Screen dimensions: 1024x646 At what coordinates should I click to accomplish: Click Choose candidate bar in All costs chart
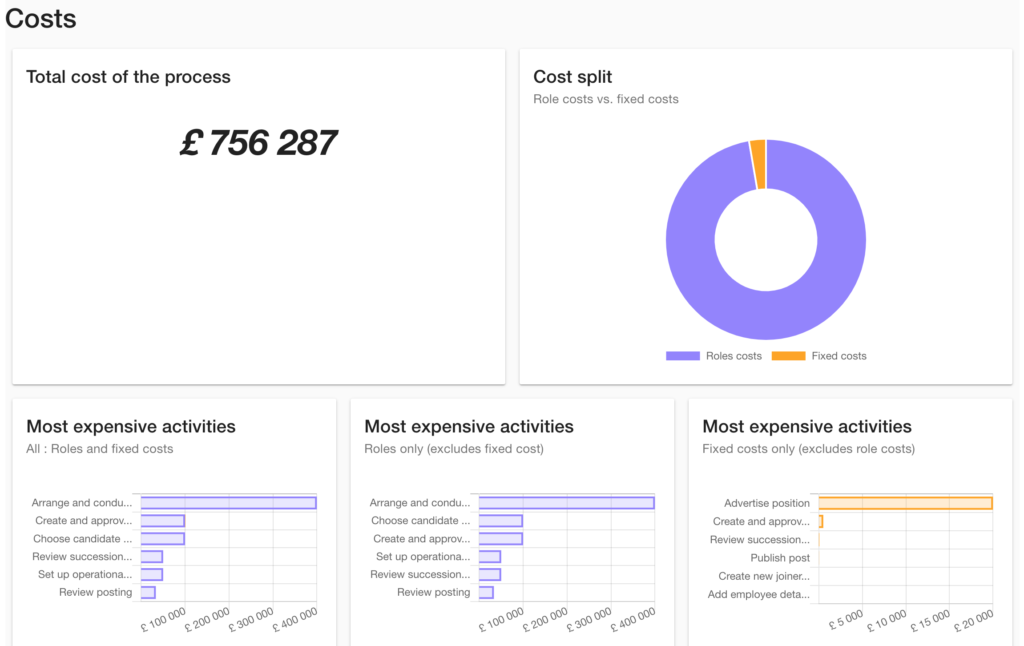[x=163, y=539]
